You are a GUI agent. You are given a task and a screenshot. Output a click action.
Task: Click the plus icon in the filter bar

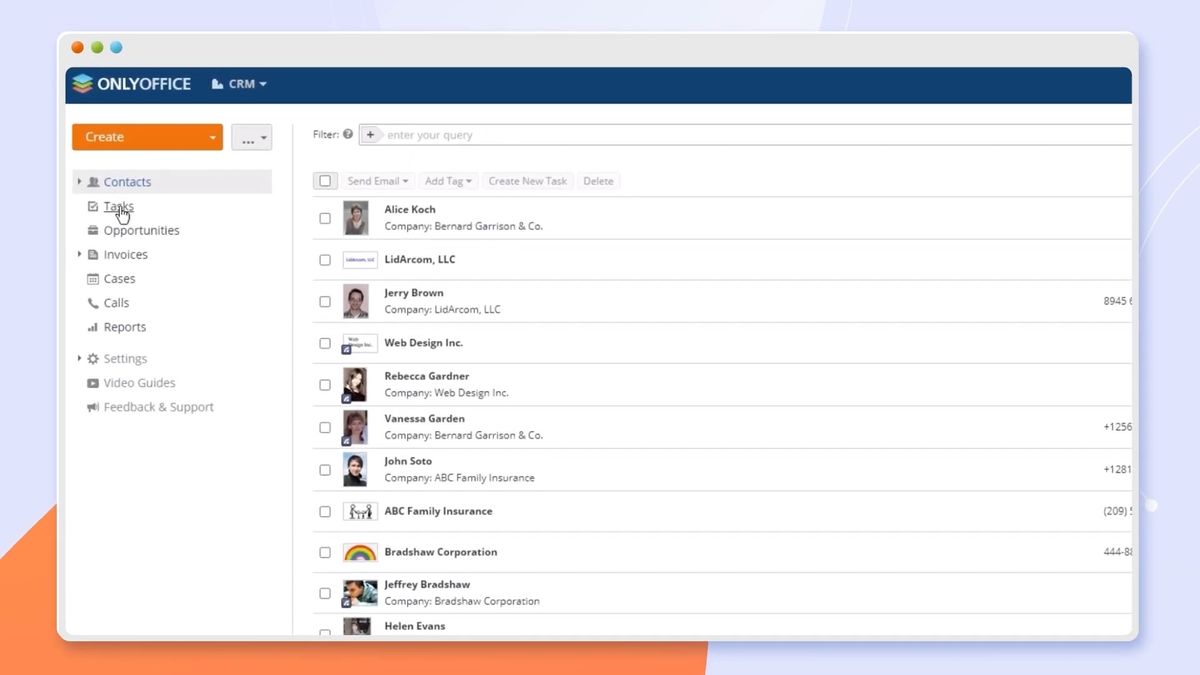point(369,133)
